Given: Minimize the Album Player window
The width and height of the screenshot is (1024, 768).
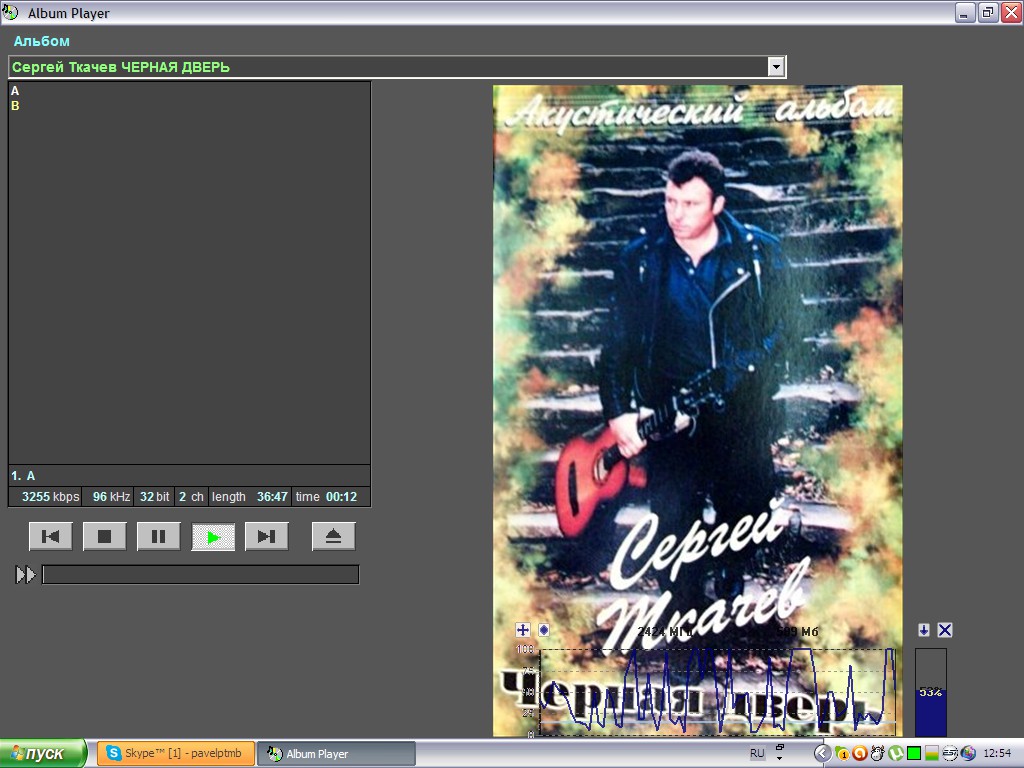Looking at the screenshot, I should (x=965, y=12).
